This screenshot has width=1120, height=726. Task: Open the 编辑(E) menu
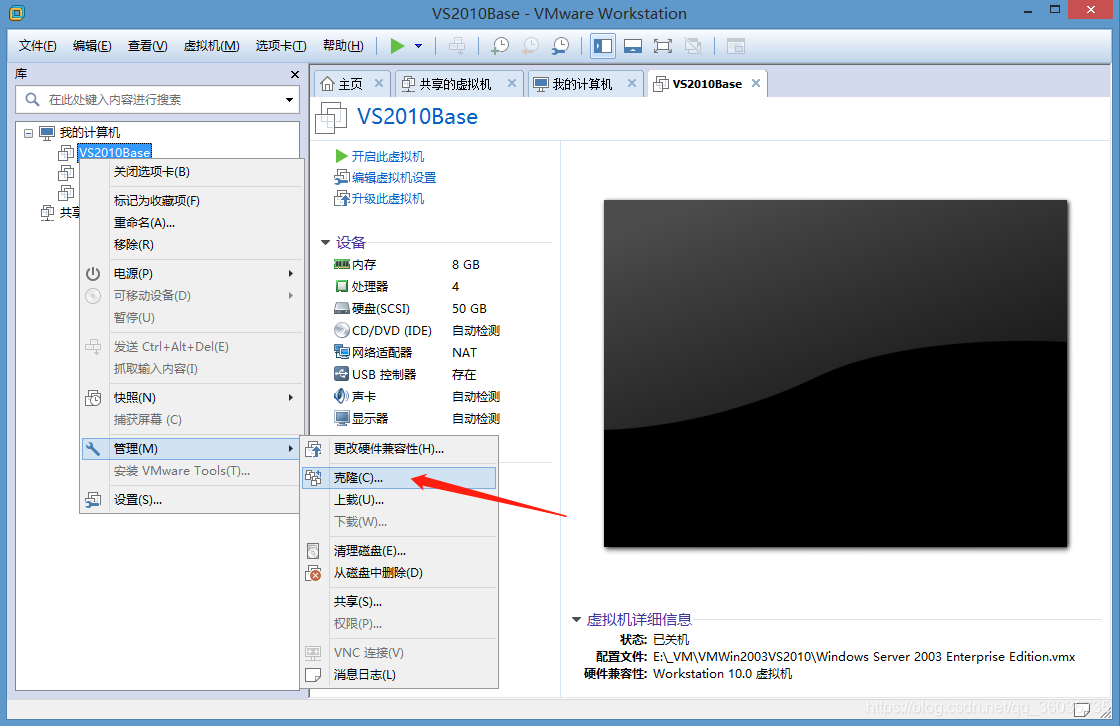(x=92, y=46)
